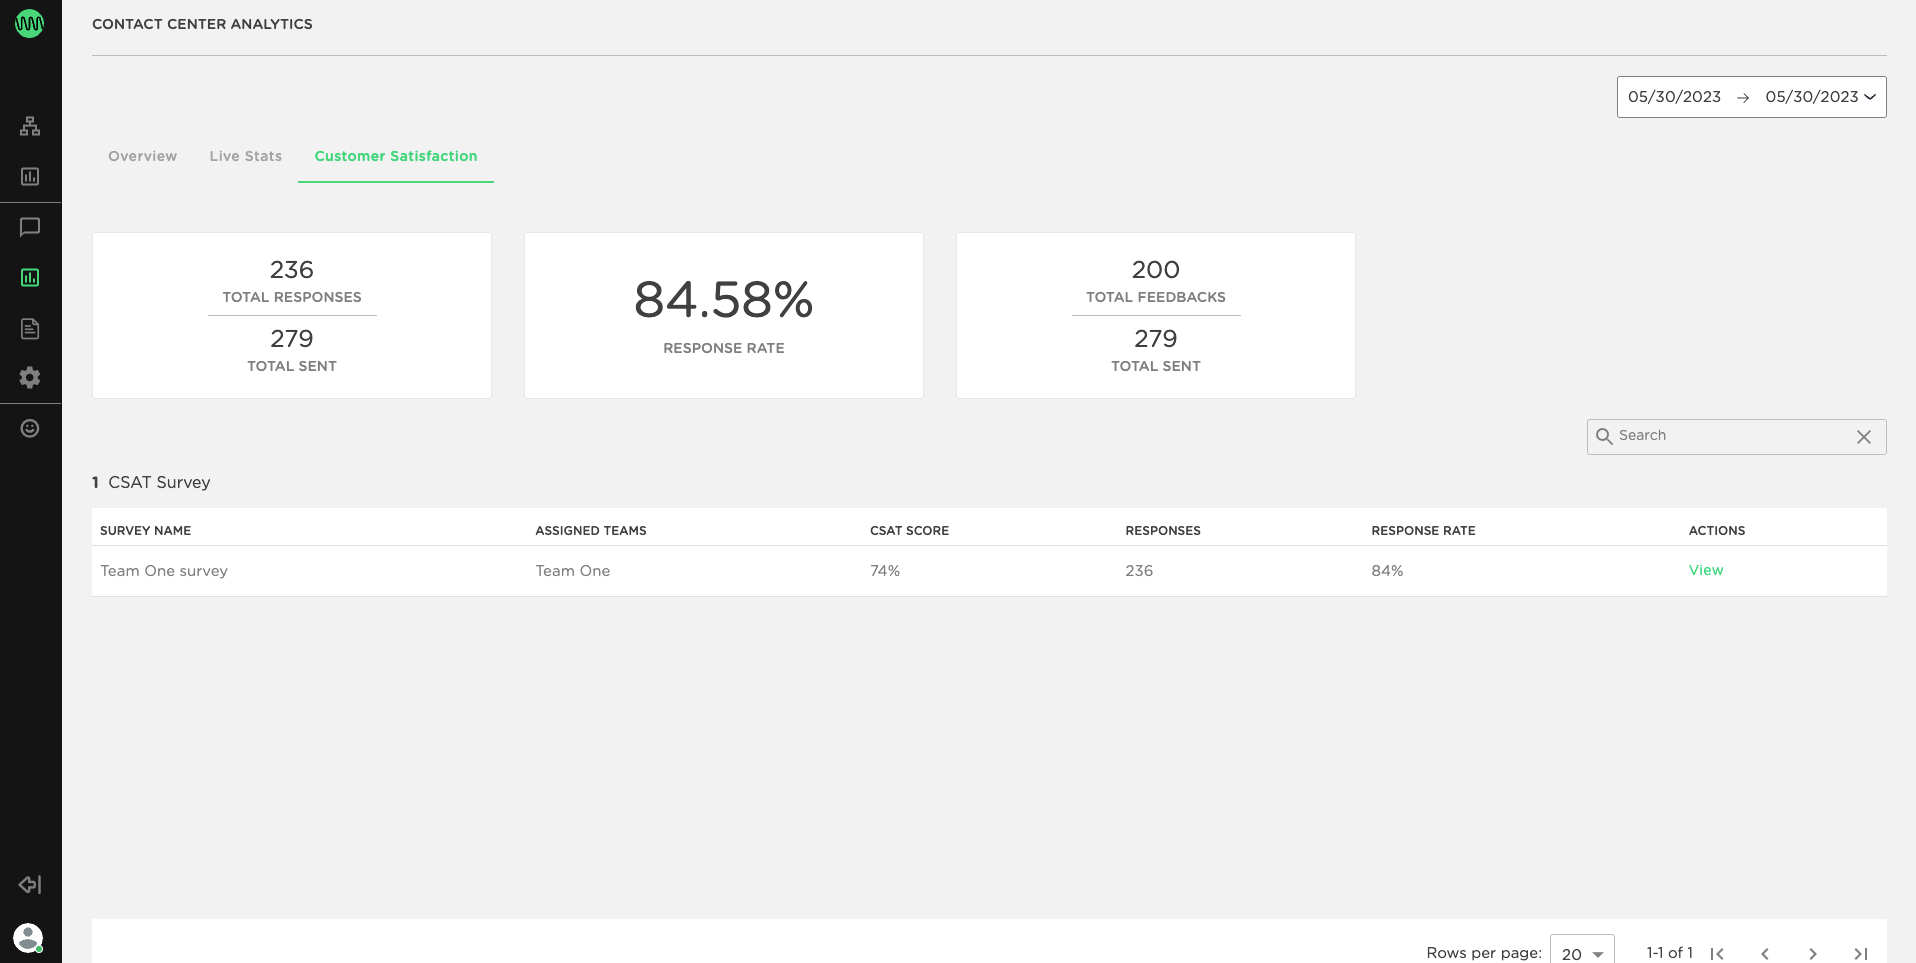Click the smiley face sidebar icon

click(x=30, y=429)
